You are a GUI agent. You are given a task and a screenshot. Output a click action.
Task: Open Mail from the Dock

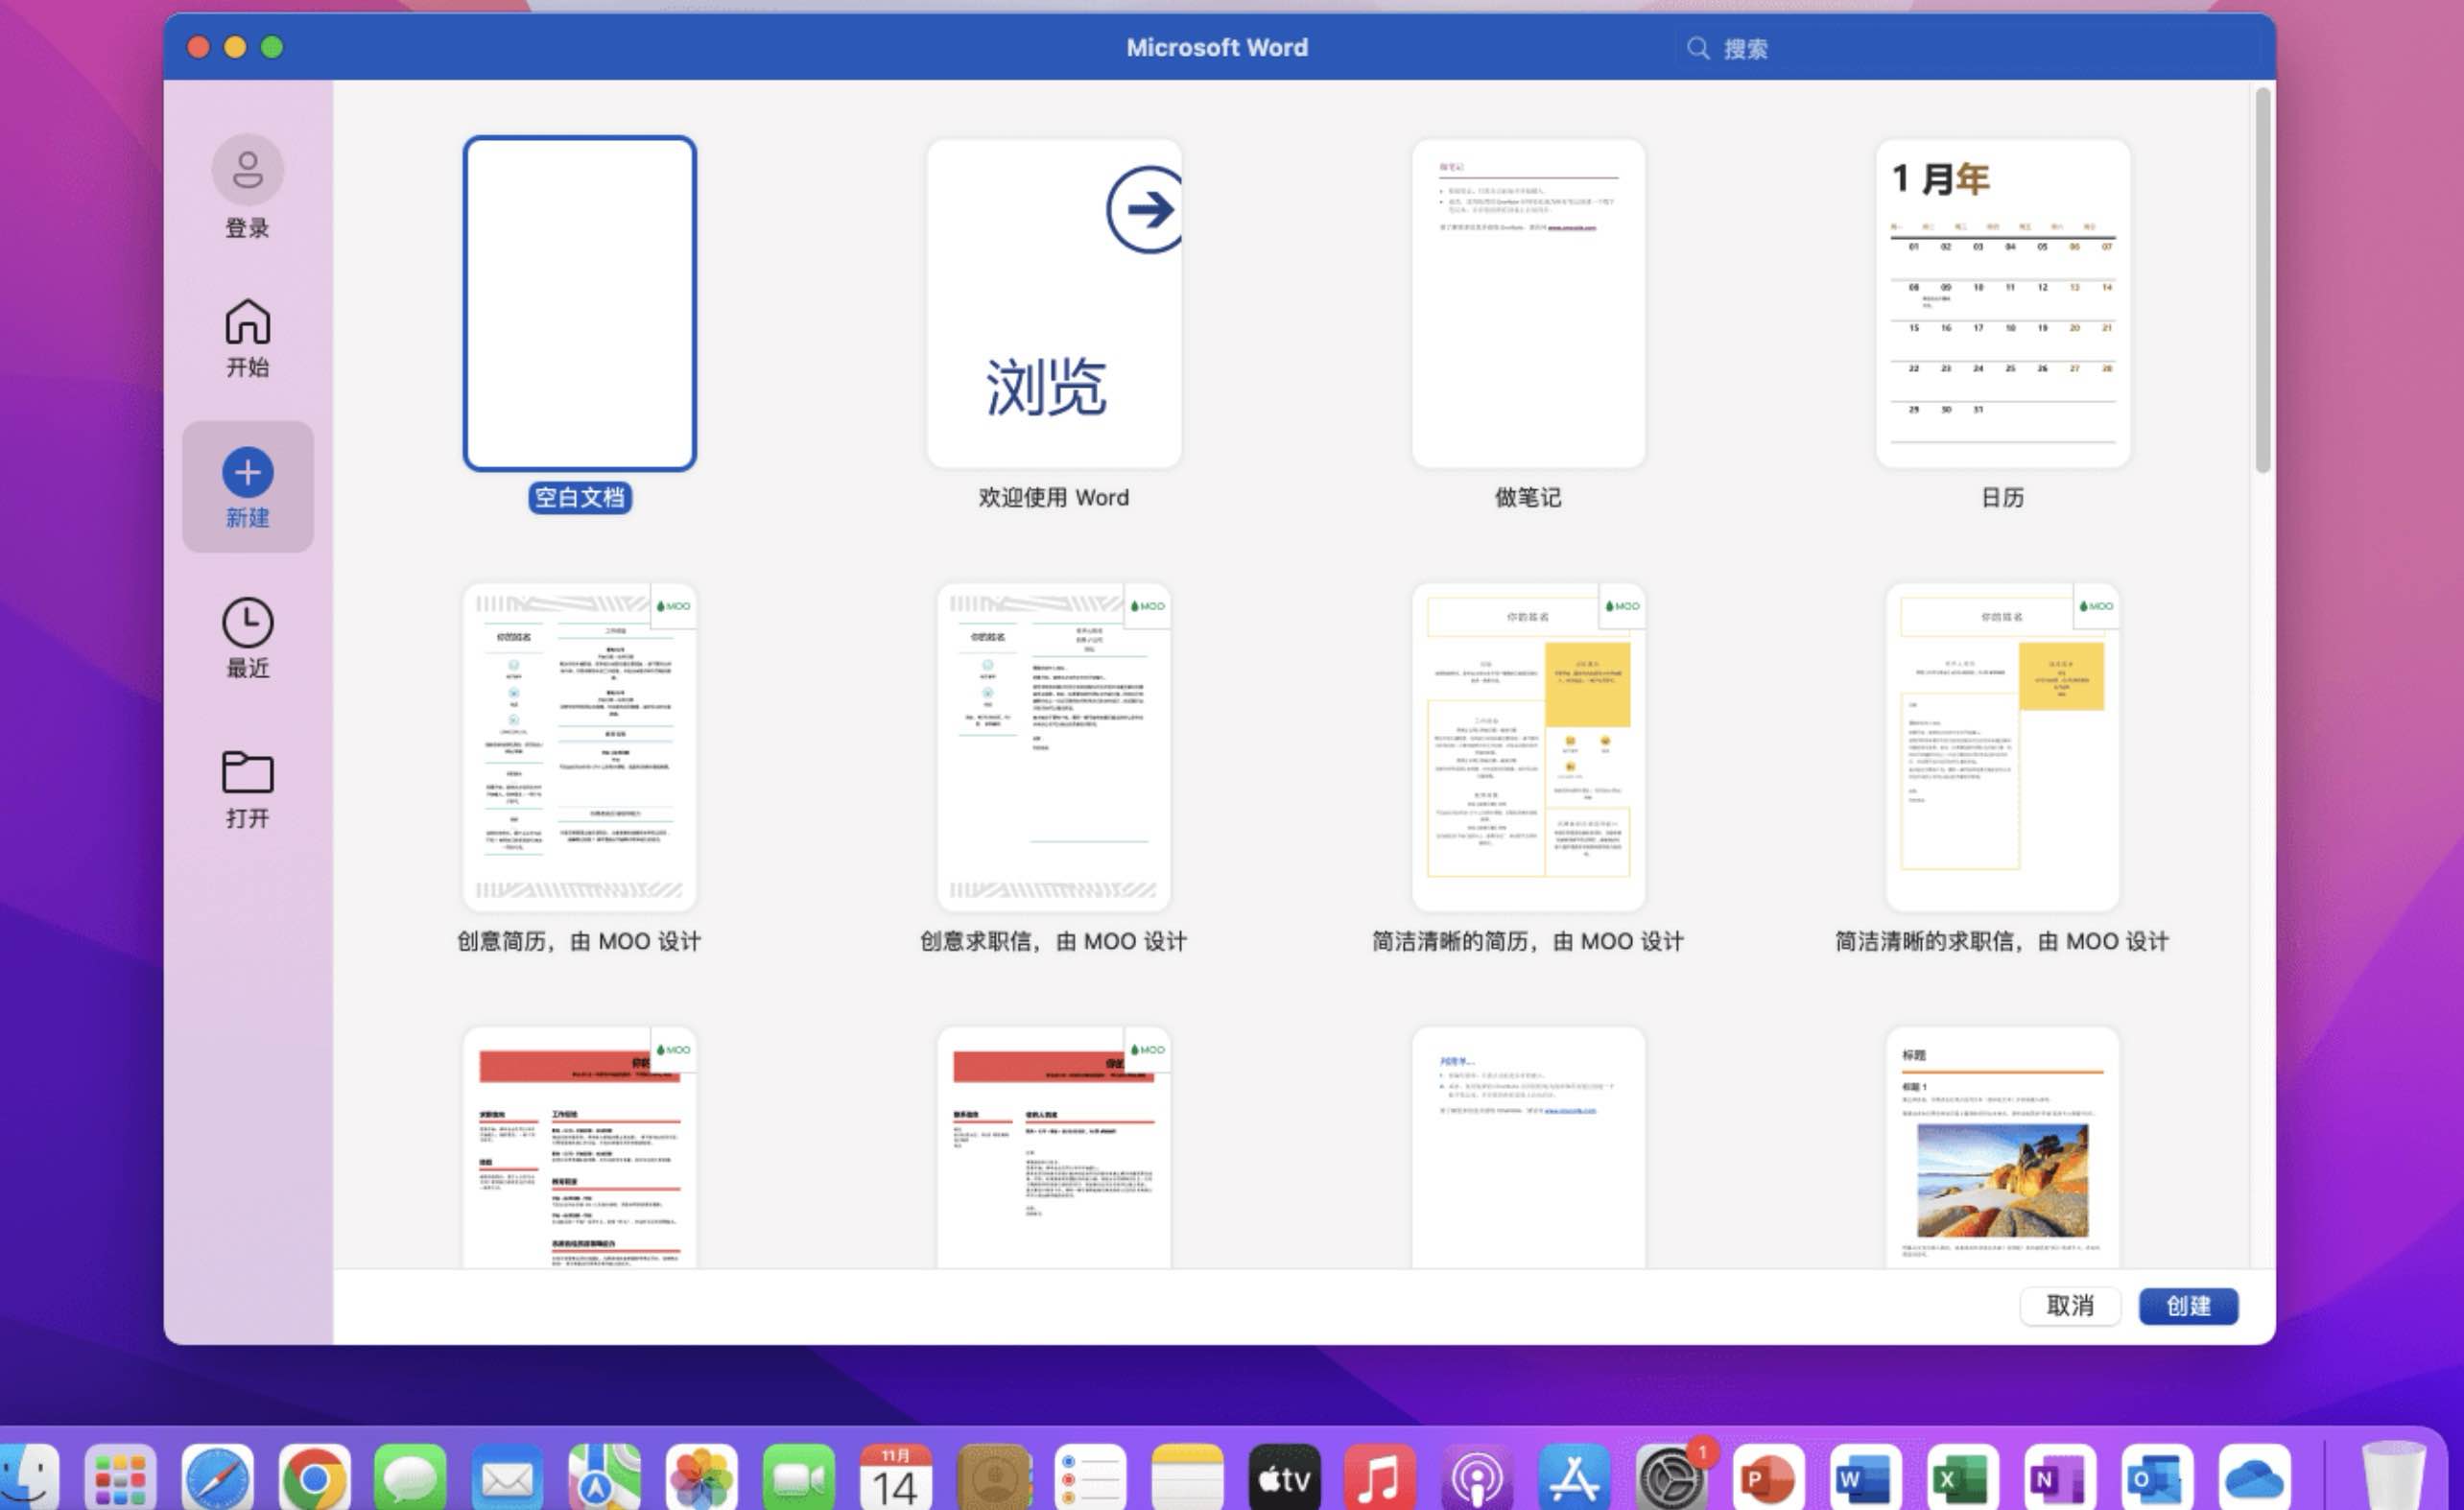507,1478
